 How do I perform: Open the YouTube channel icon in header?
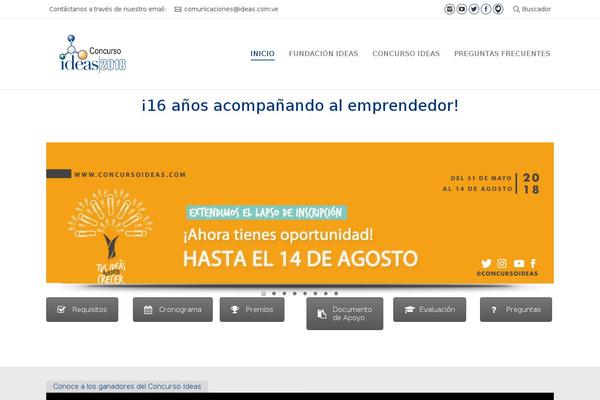coord(462,9)
